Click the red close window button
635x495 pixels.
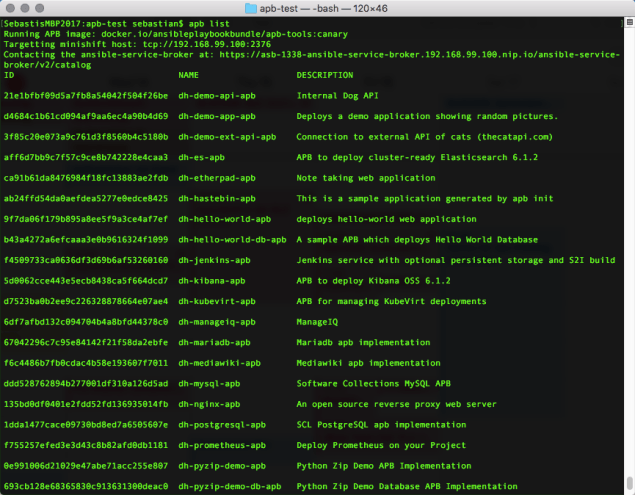coord(11,8)
